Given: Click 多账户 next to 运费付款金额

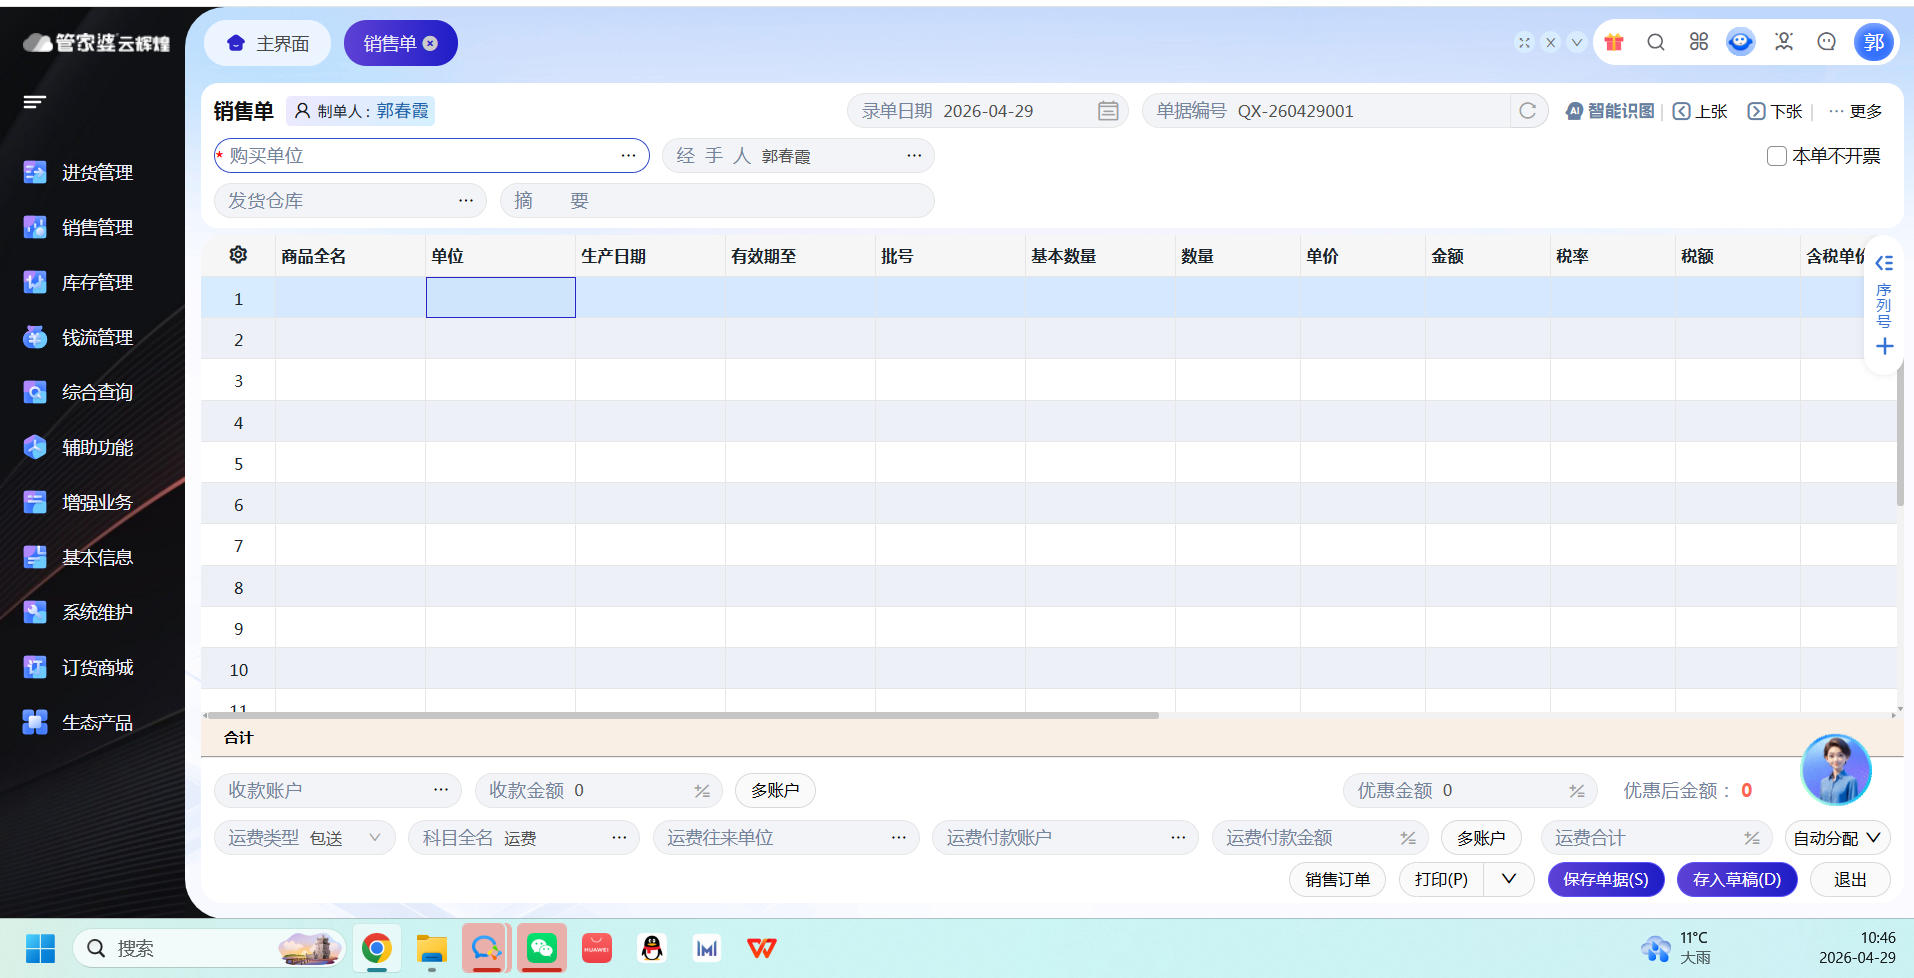Looking at the screenshot, I should pyautogui.click(x=1481, y=838).
